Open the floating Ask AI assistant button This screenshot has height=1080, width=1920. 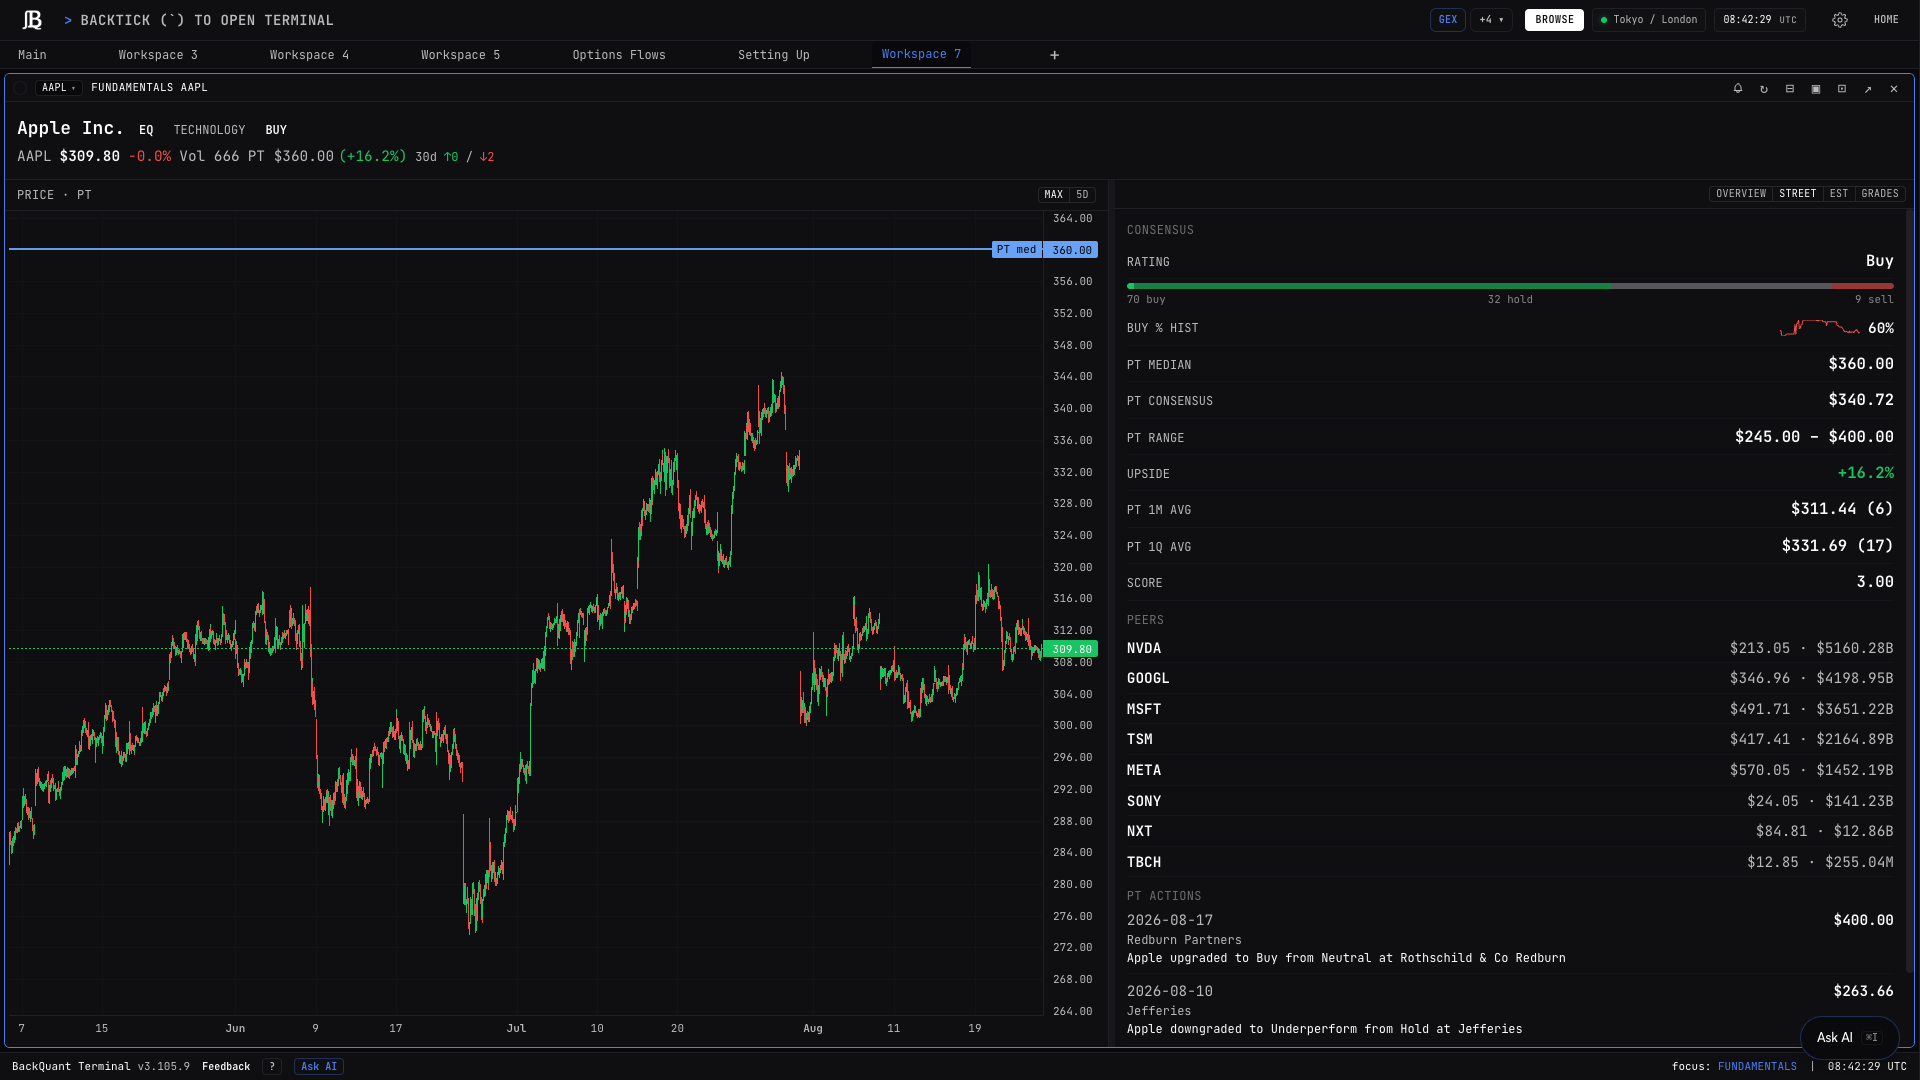click(1849, 1038)
